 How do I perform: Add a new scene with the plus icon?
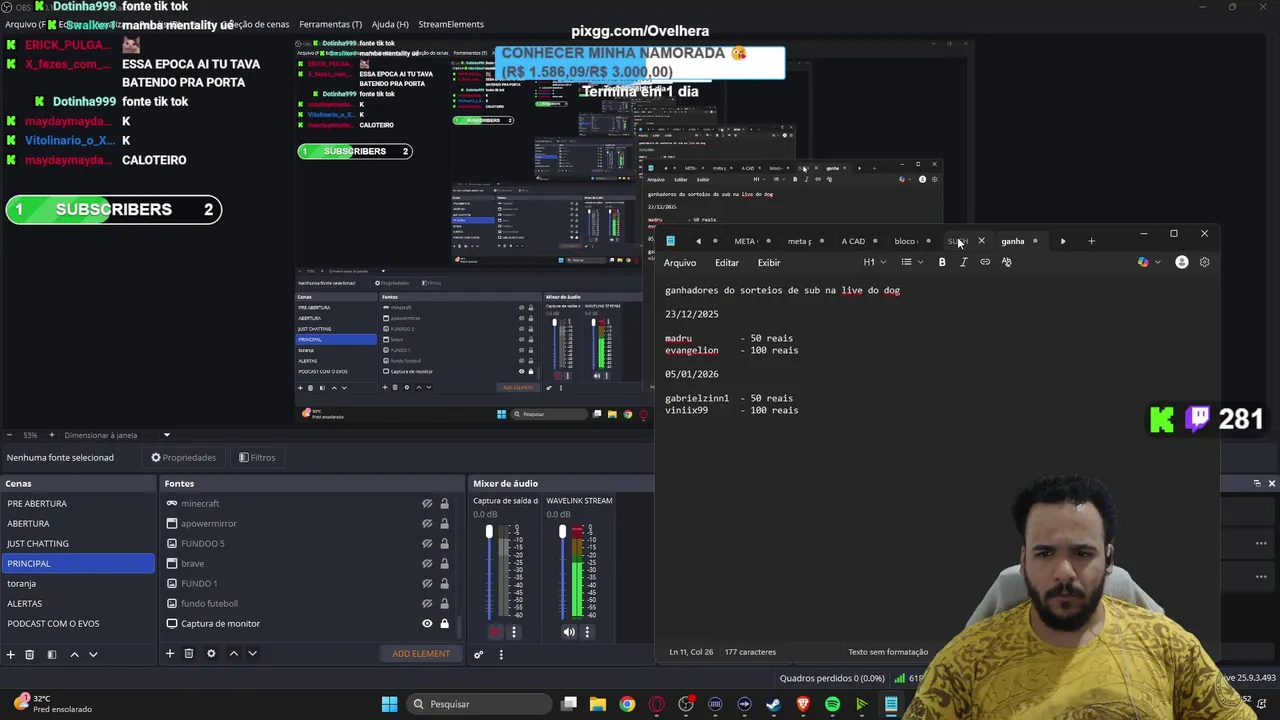tap(11, 654)
